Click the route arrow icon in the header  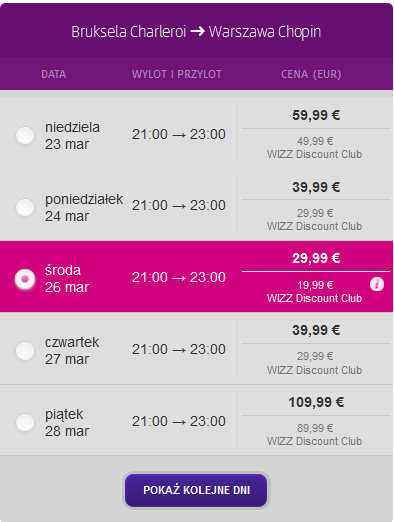coord(197,31)
